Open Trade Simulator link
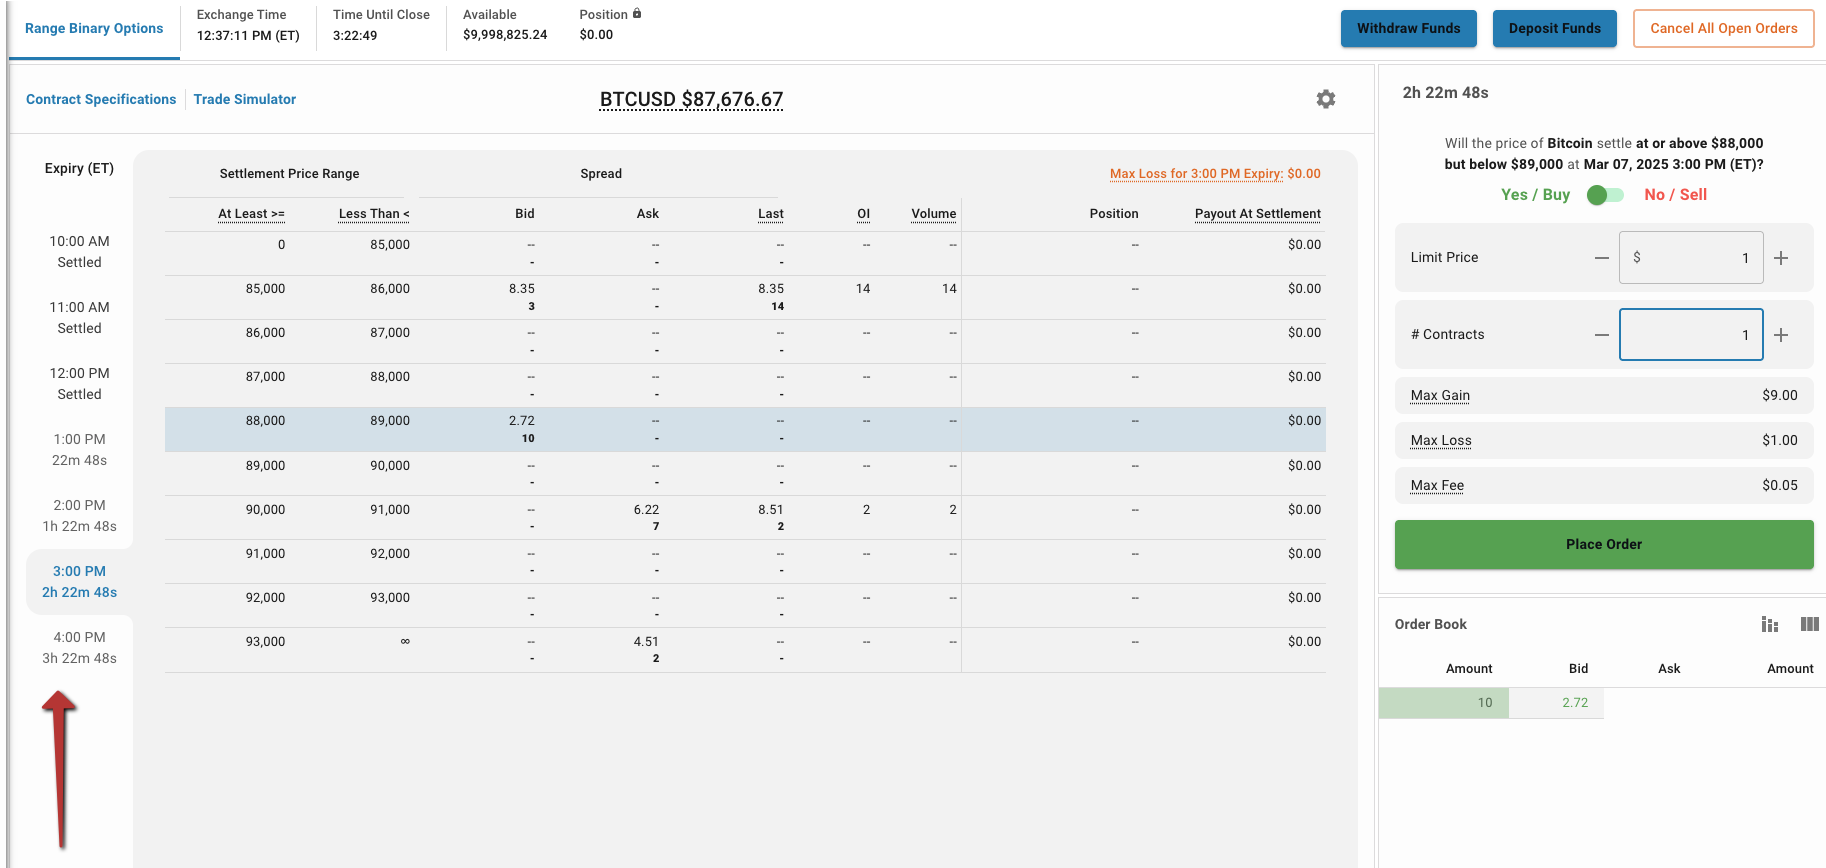 pos(245,99)
